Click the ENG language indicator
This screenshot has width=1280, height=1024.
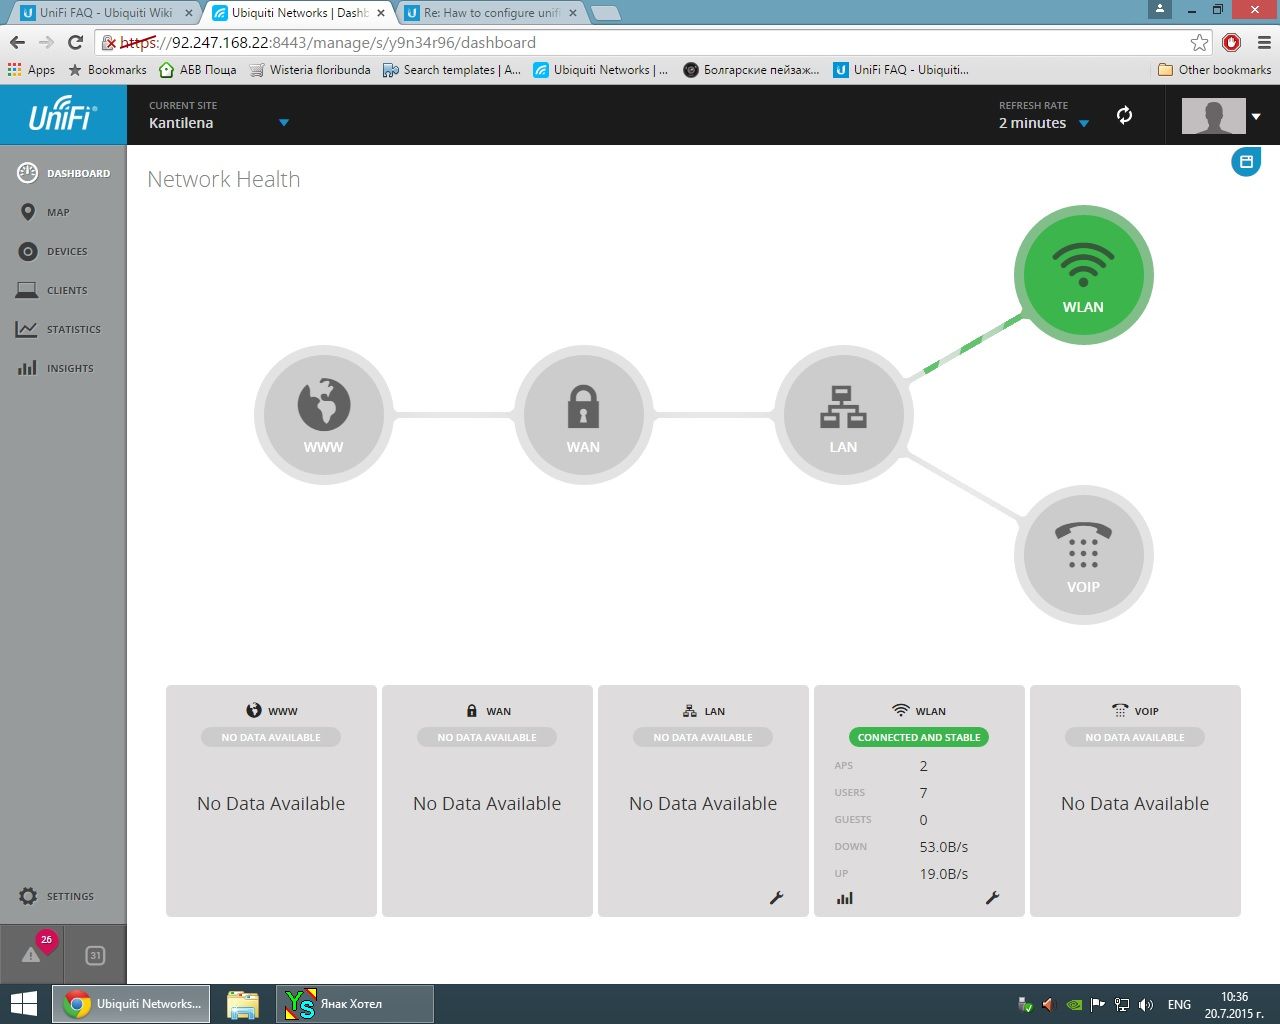[x=1179, y=1004]
